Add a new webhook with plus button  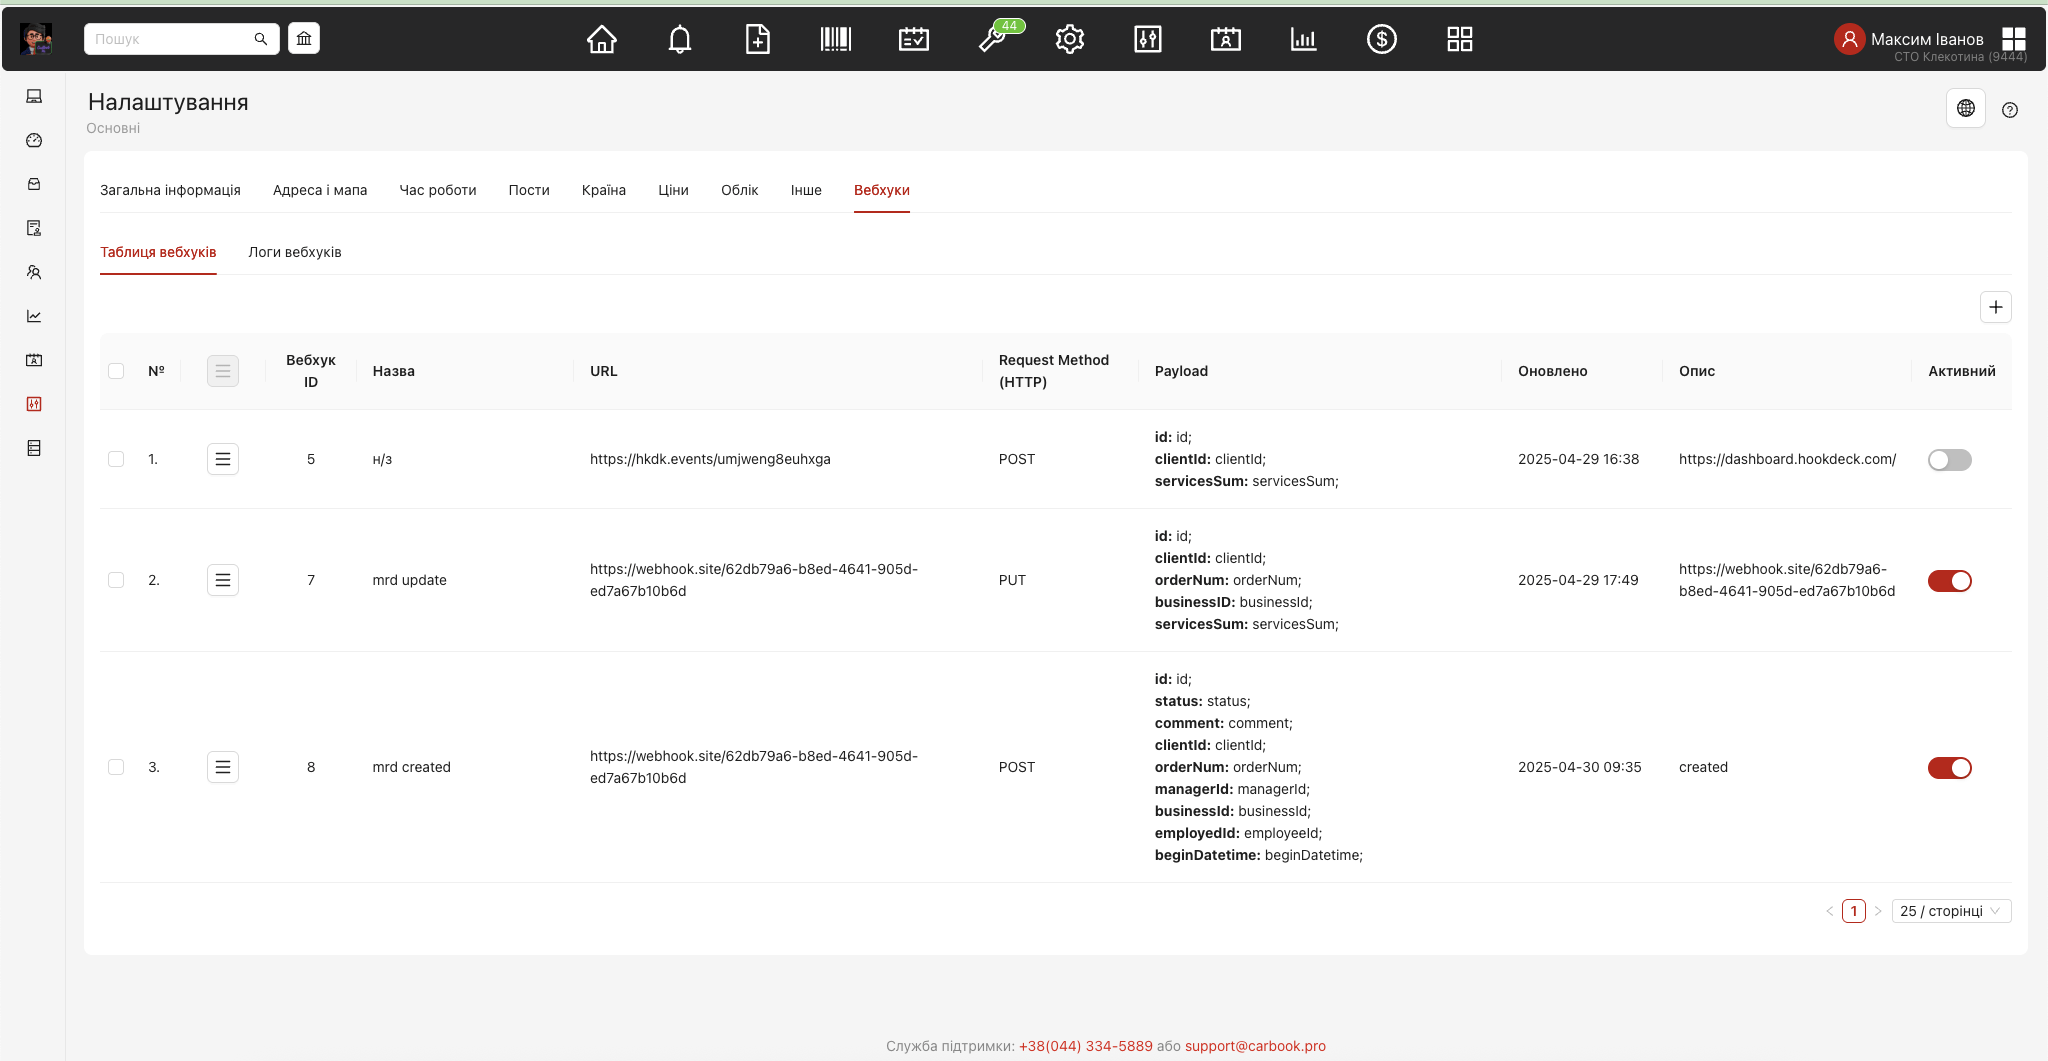tap(1995, 307)
